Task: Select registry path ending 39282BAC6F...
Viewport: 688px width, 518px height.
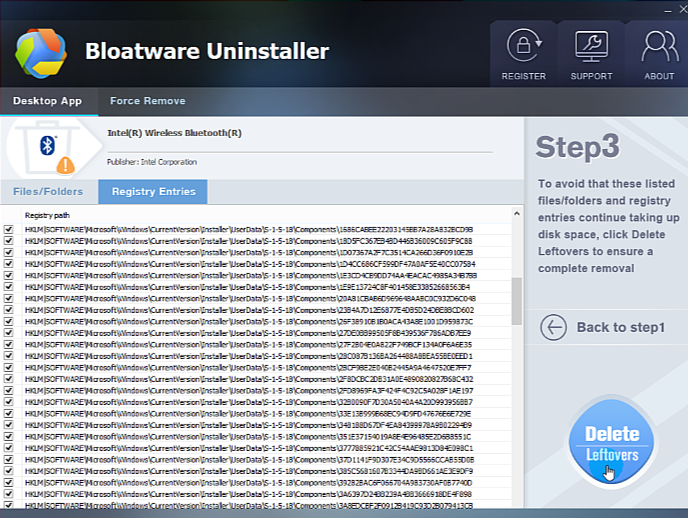Action: pos(248,482)
